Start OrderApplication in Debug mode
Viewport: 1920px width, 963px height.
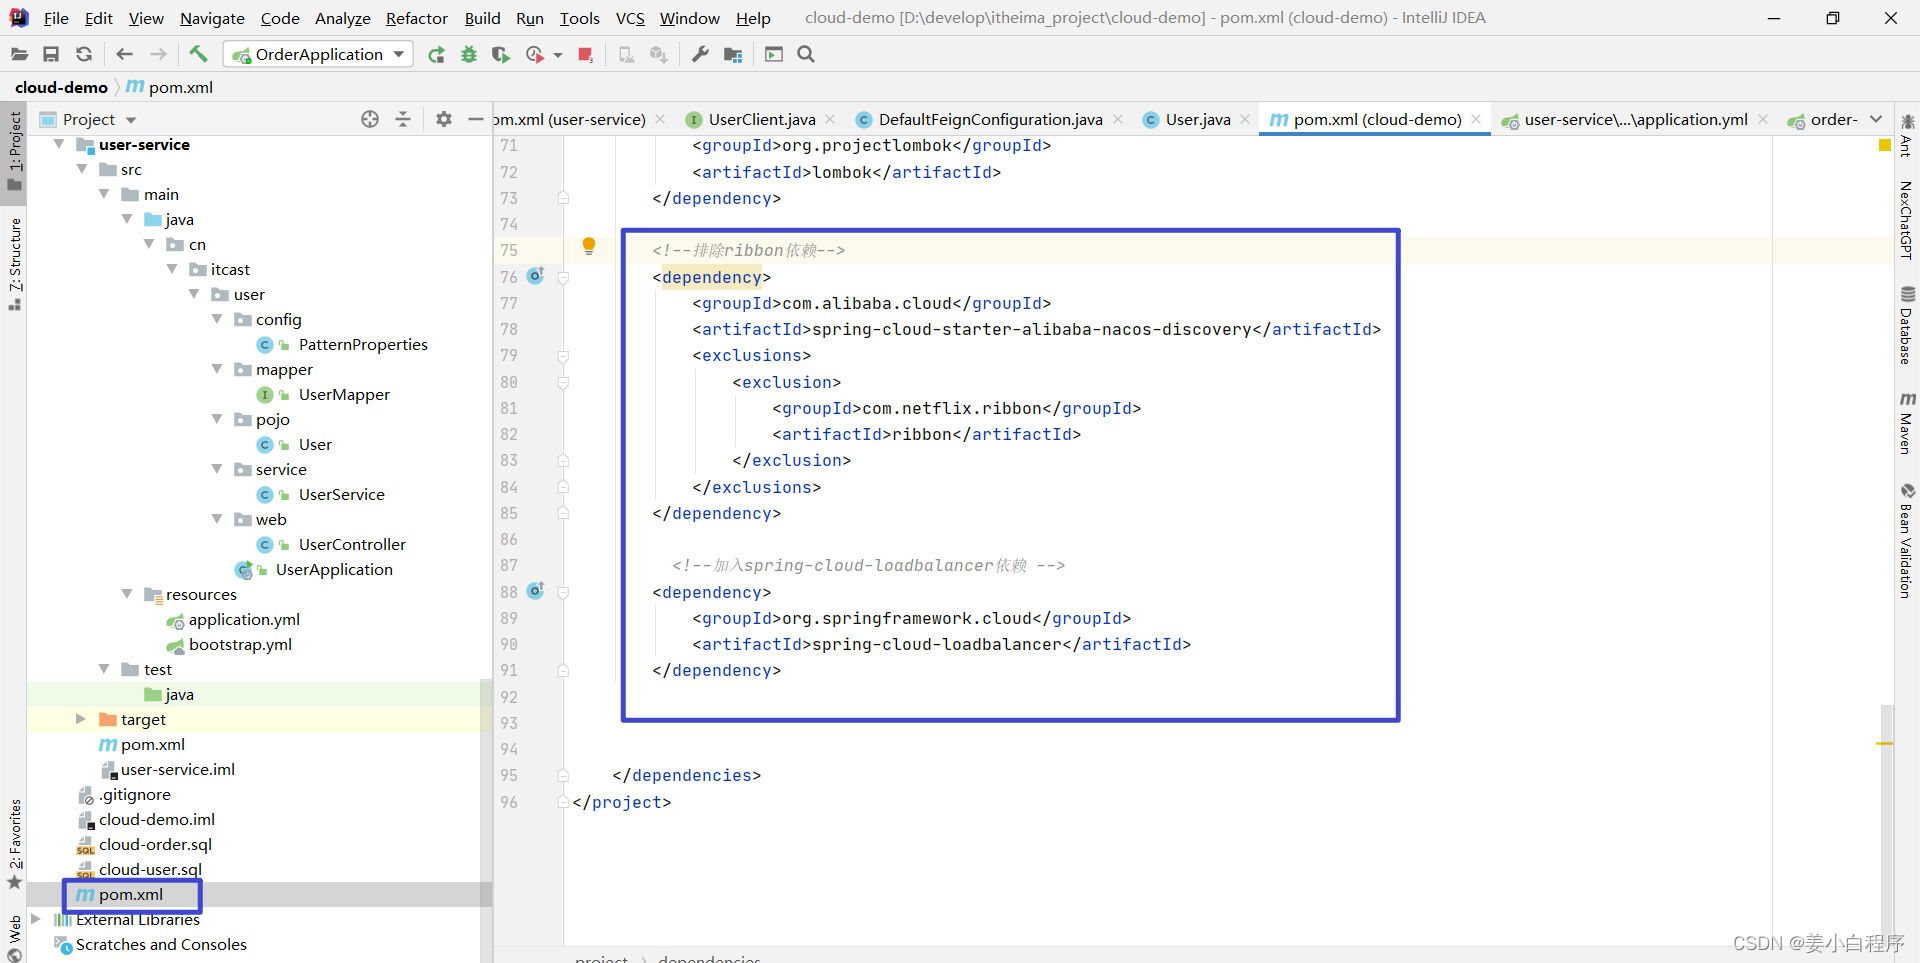tap(468, 54)
